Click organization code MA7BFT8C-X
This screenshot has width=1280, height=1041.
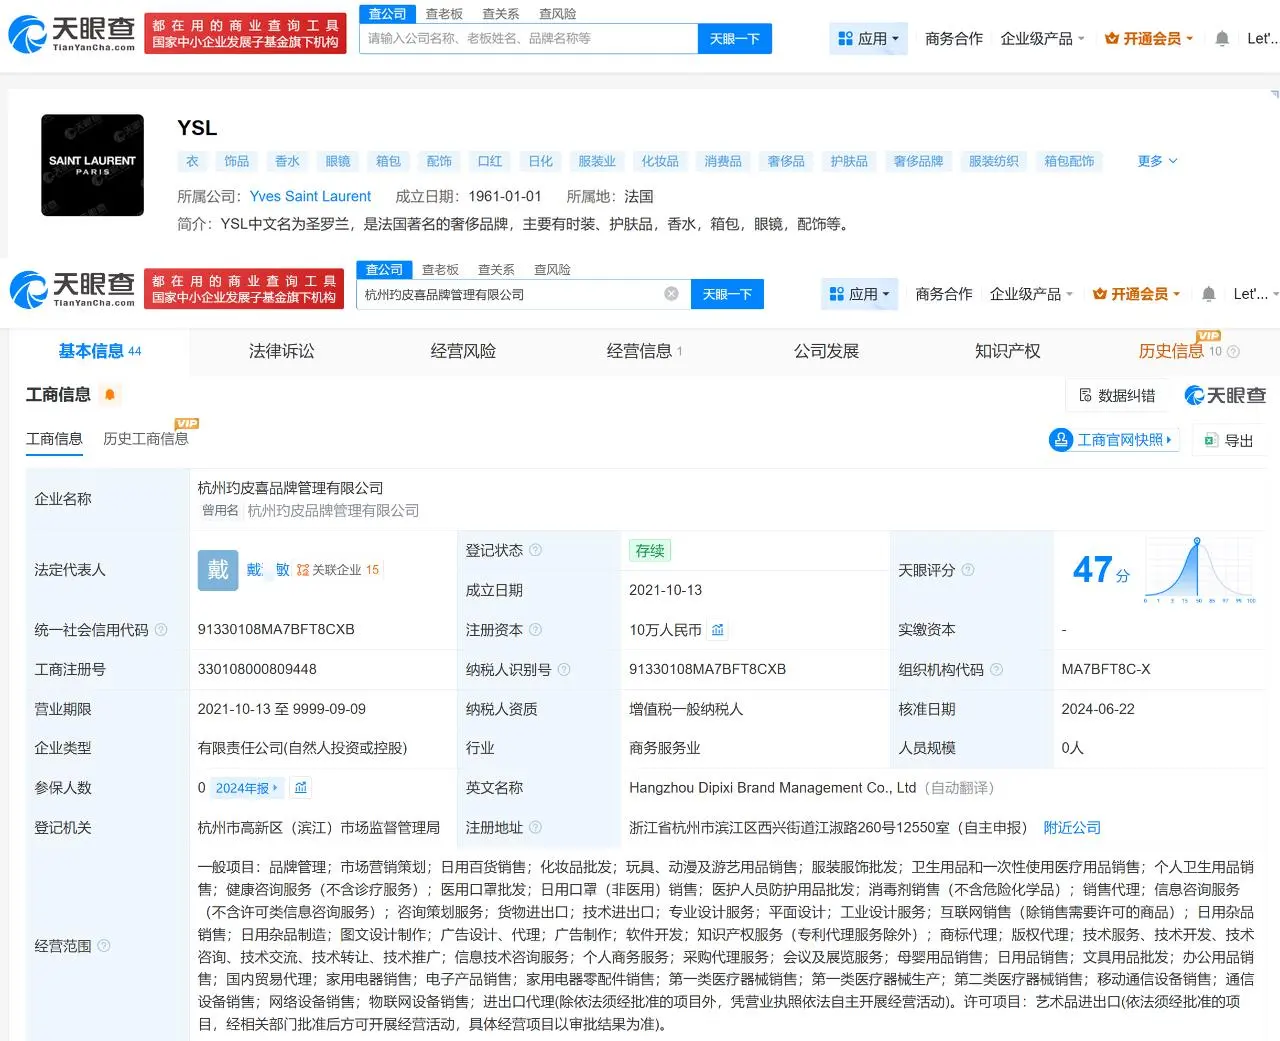1106,670
